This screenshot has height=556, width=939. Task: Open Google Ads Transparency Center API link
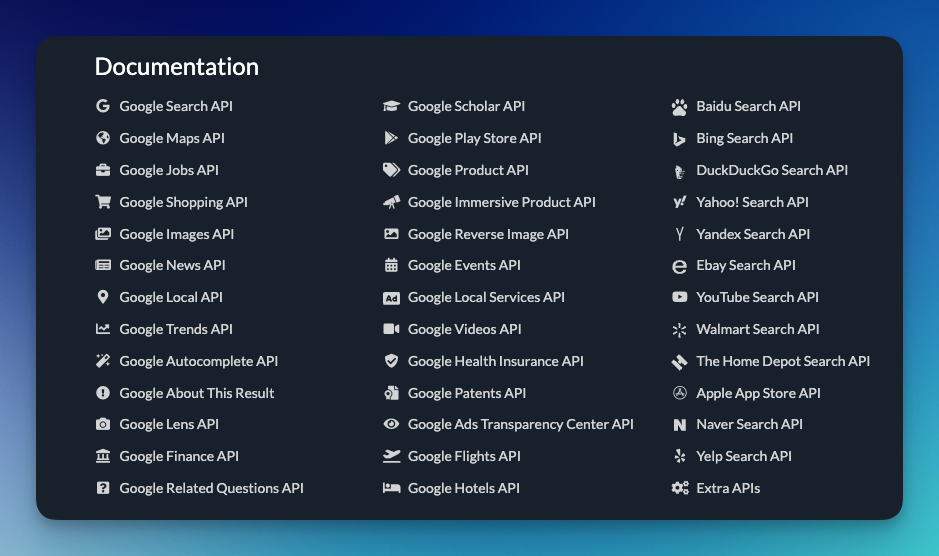click(520, 424)
